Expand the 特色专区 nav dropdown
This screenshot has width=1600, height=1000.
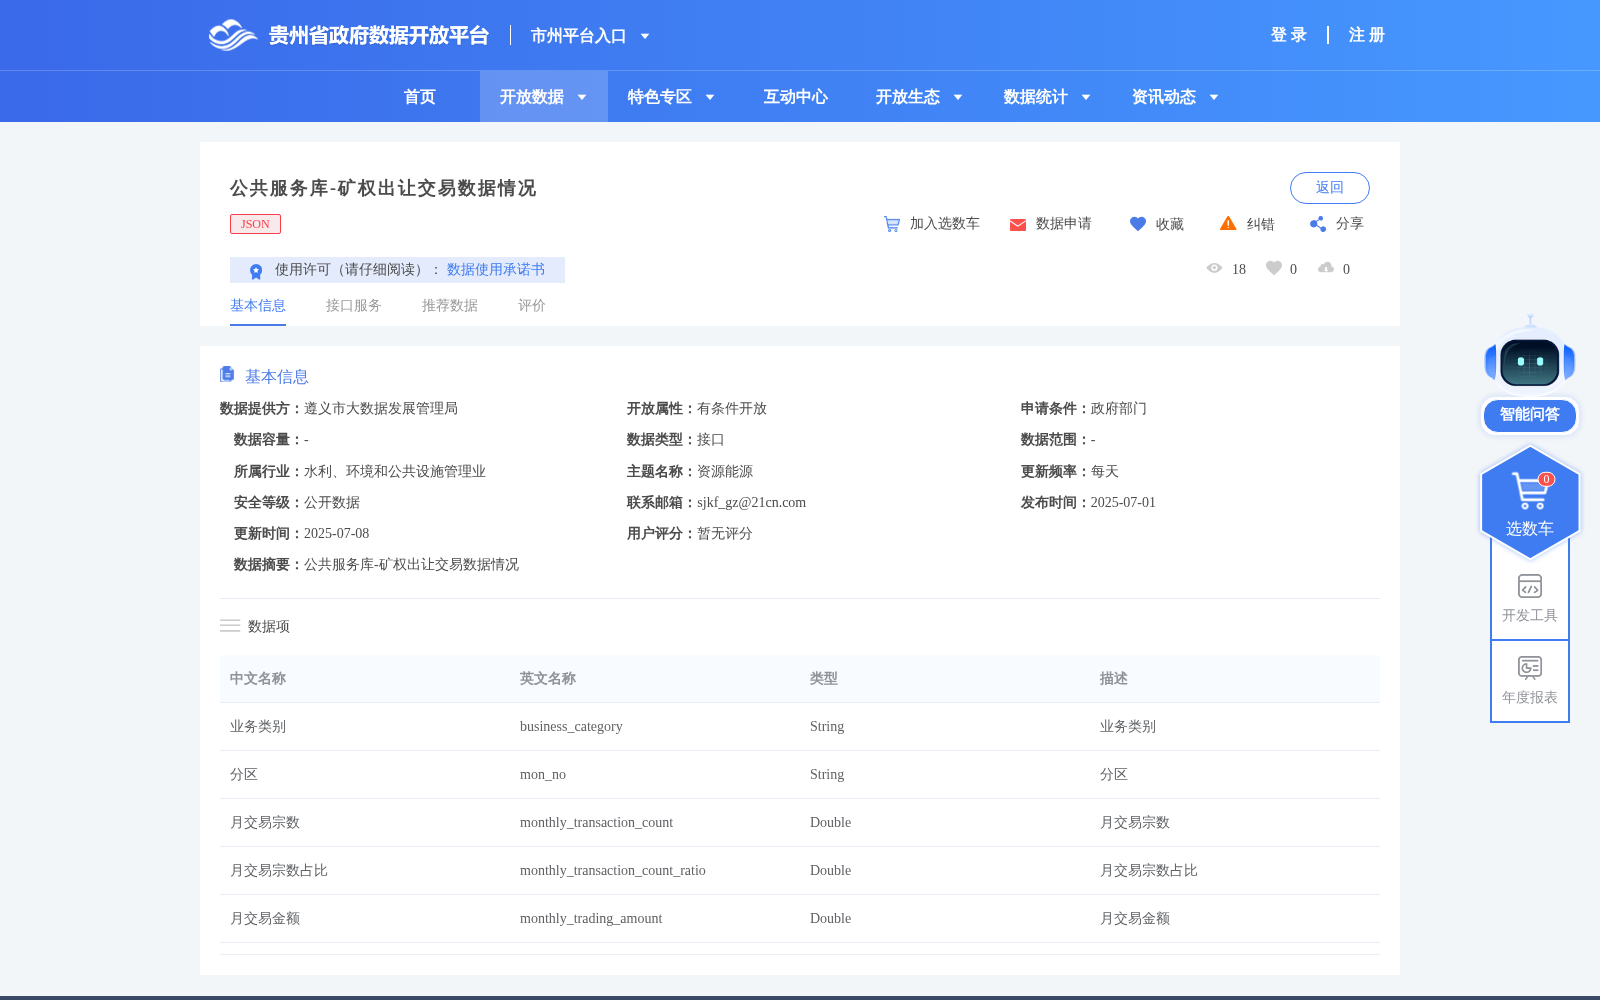710,97
